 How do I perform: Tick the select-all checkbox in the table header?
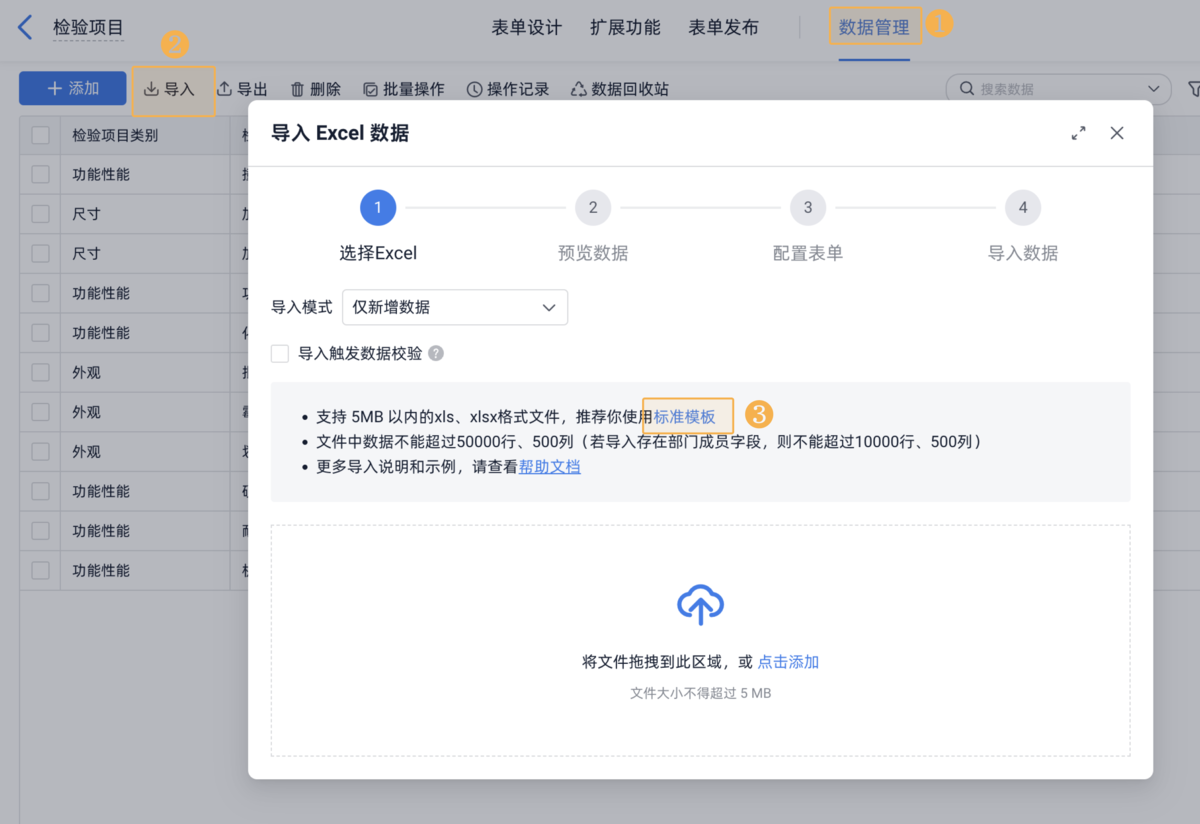point(40,135)
